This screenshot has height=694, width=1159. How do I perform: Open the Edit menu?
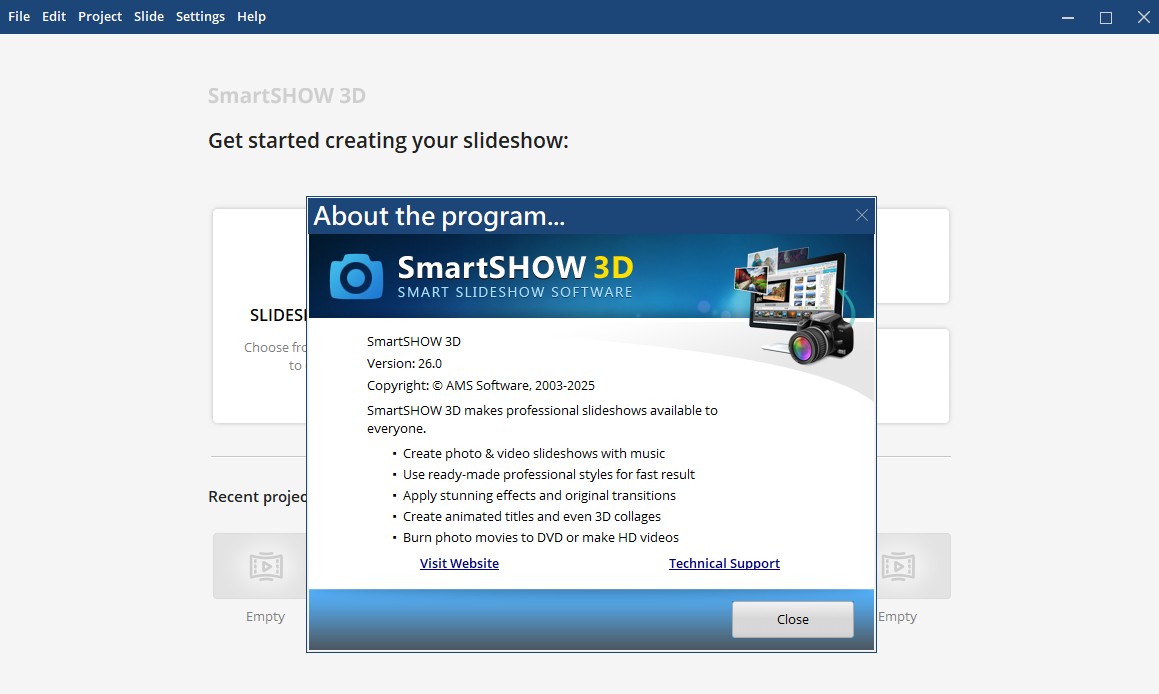point(54,17)
